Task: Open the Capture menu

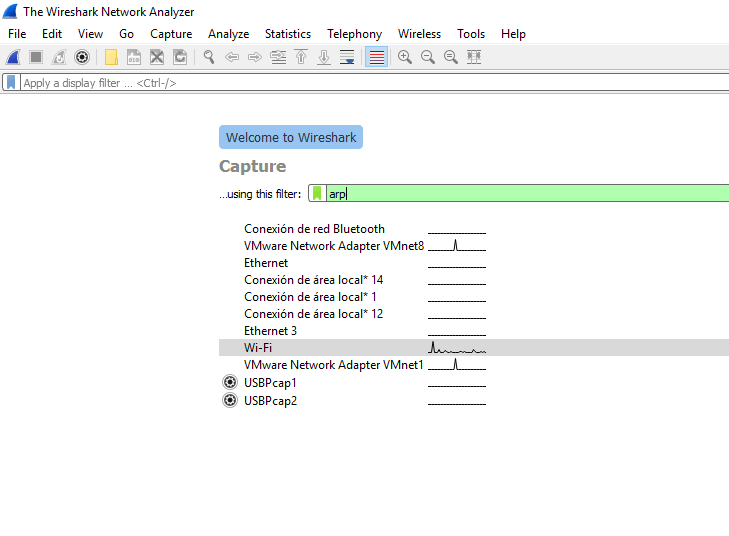Action: (x=171, y=34)
